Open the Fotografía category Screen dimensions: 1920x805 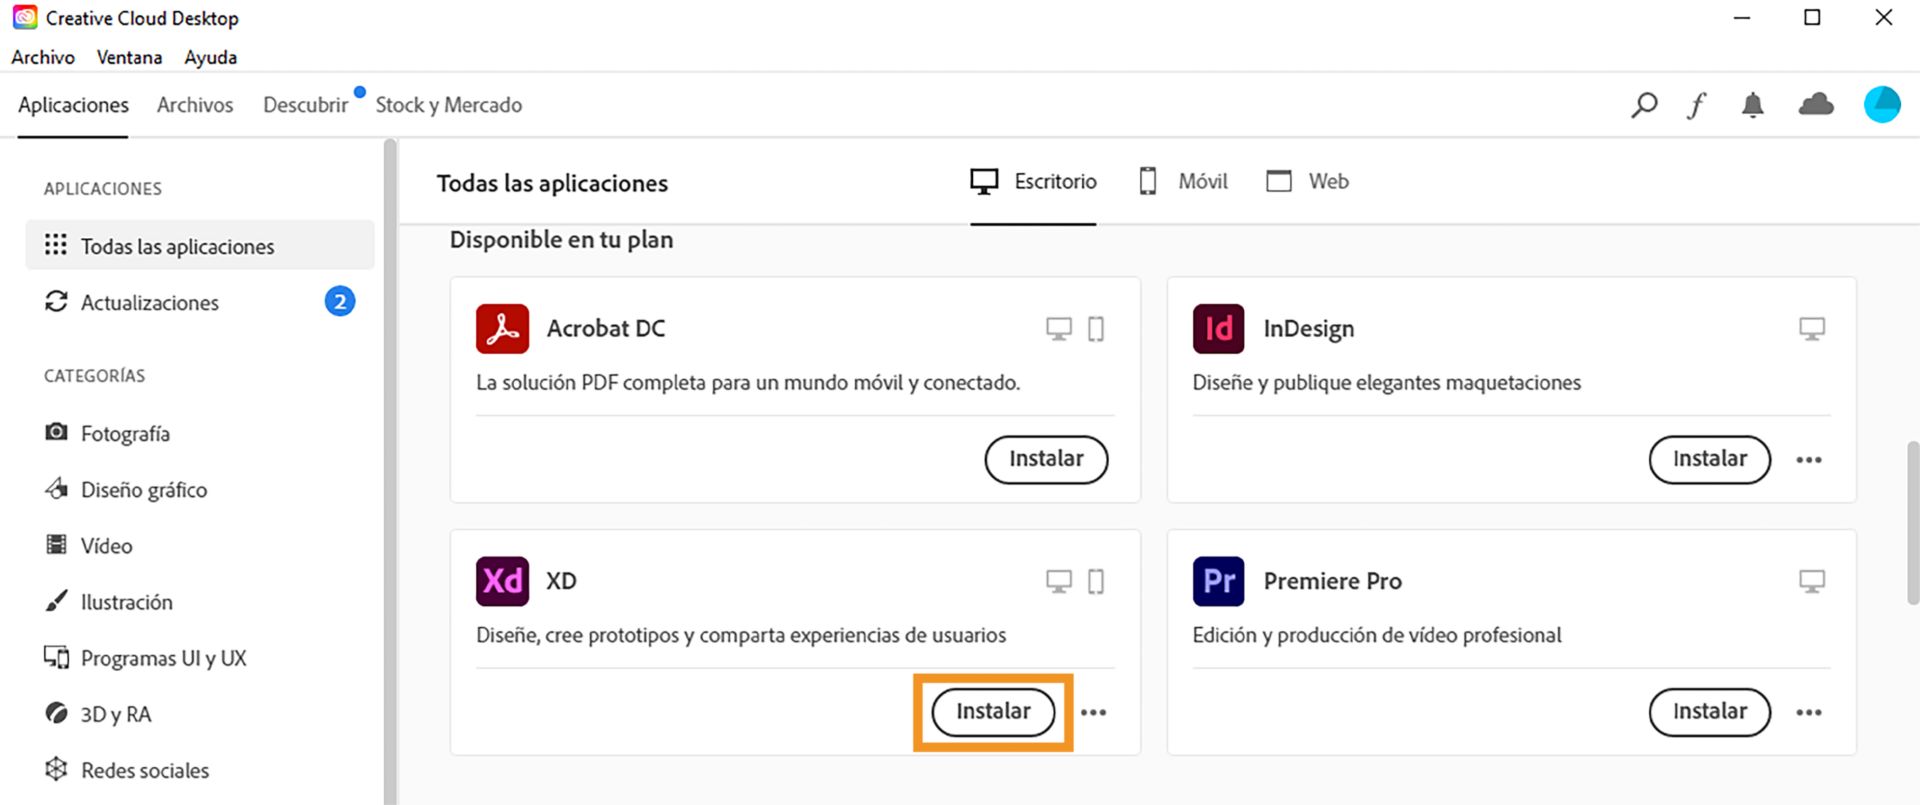pos(107,433)
